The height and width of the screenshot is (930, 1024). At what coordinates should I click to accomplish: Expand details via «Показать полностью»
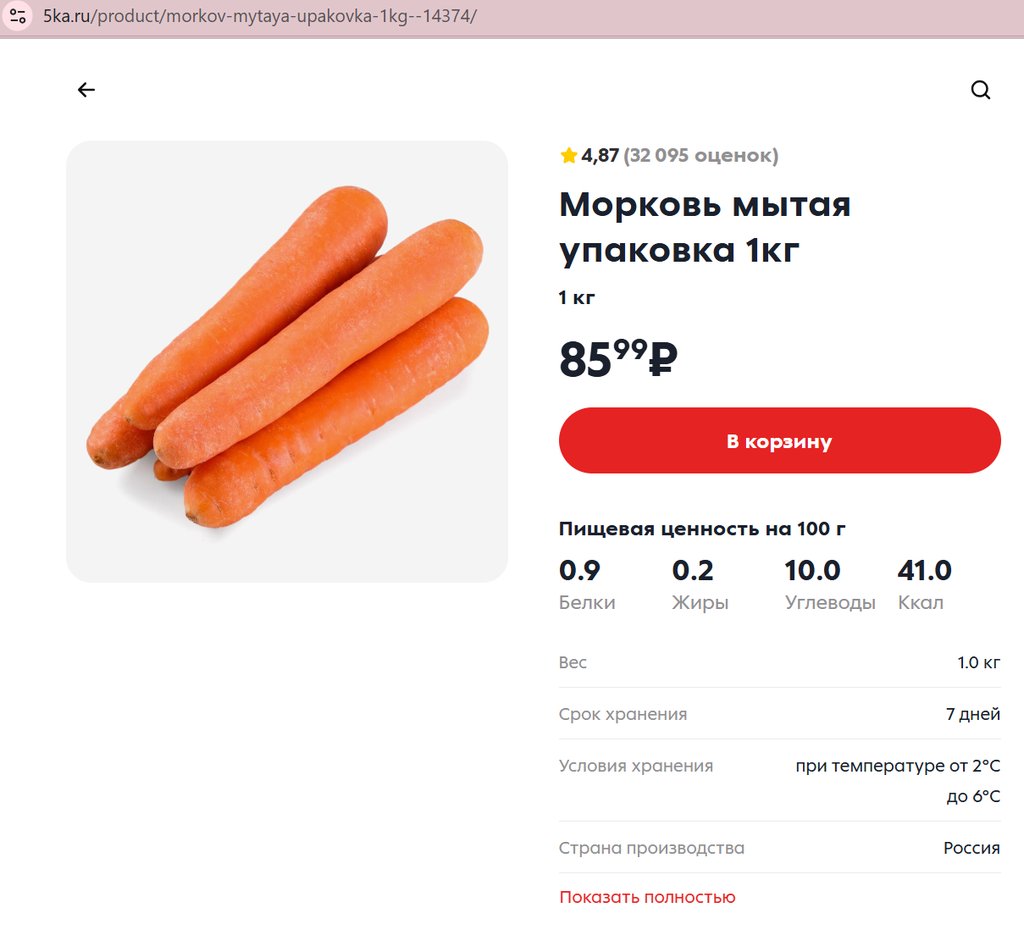point(647,897)
